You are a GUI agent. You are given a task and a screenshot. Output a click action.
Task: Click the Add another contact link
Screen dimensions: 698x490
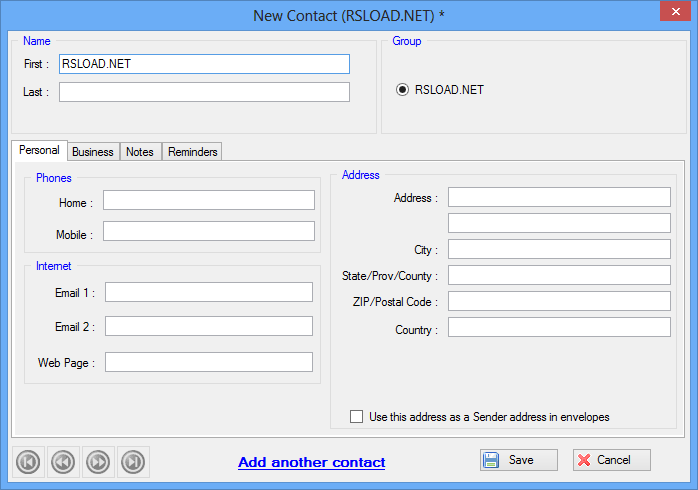click(x=312, y=462)
